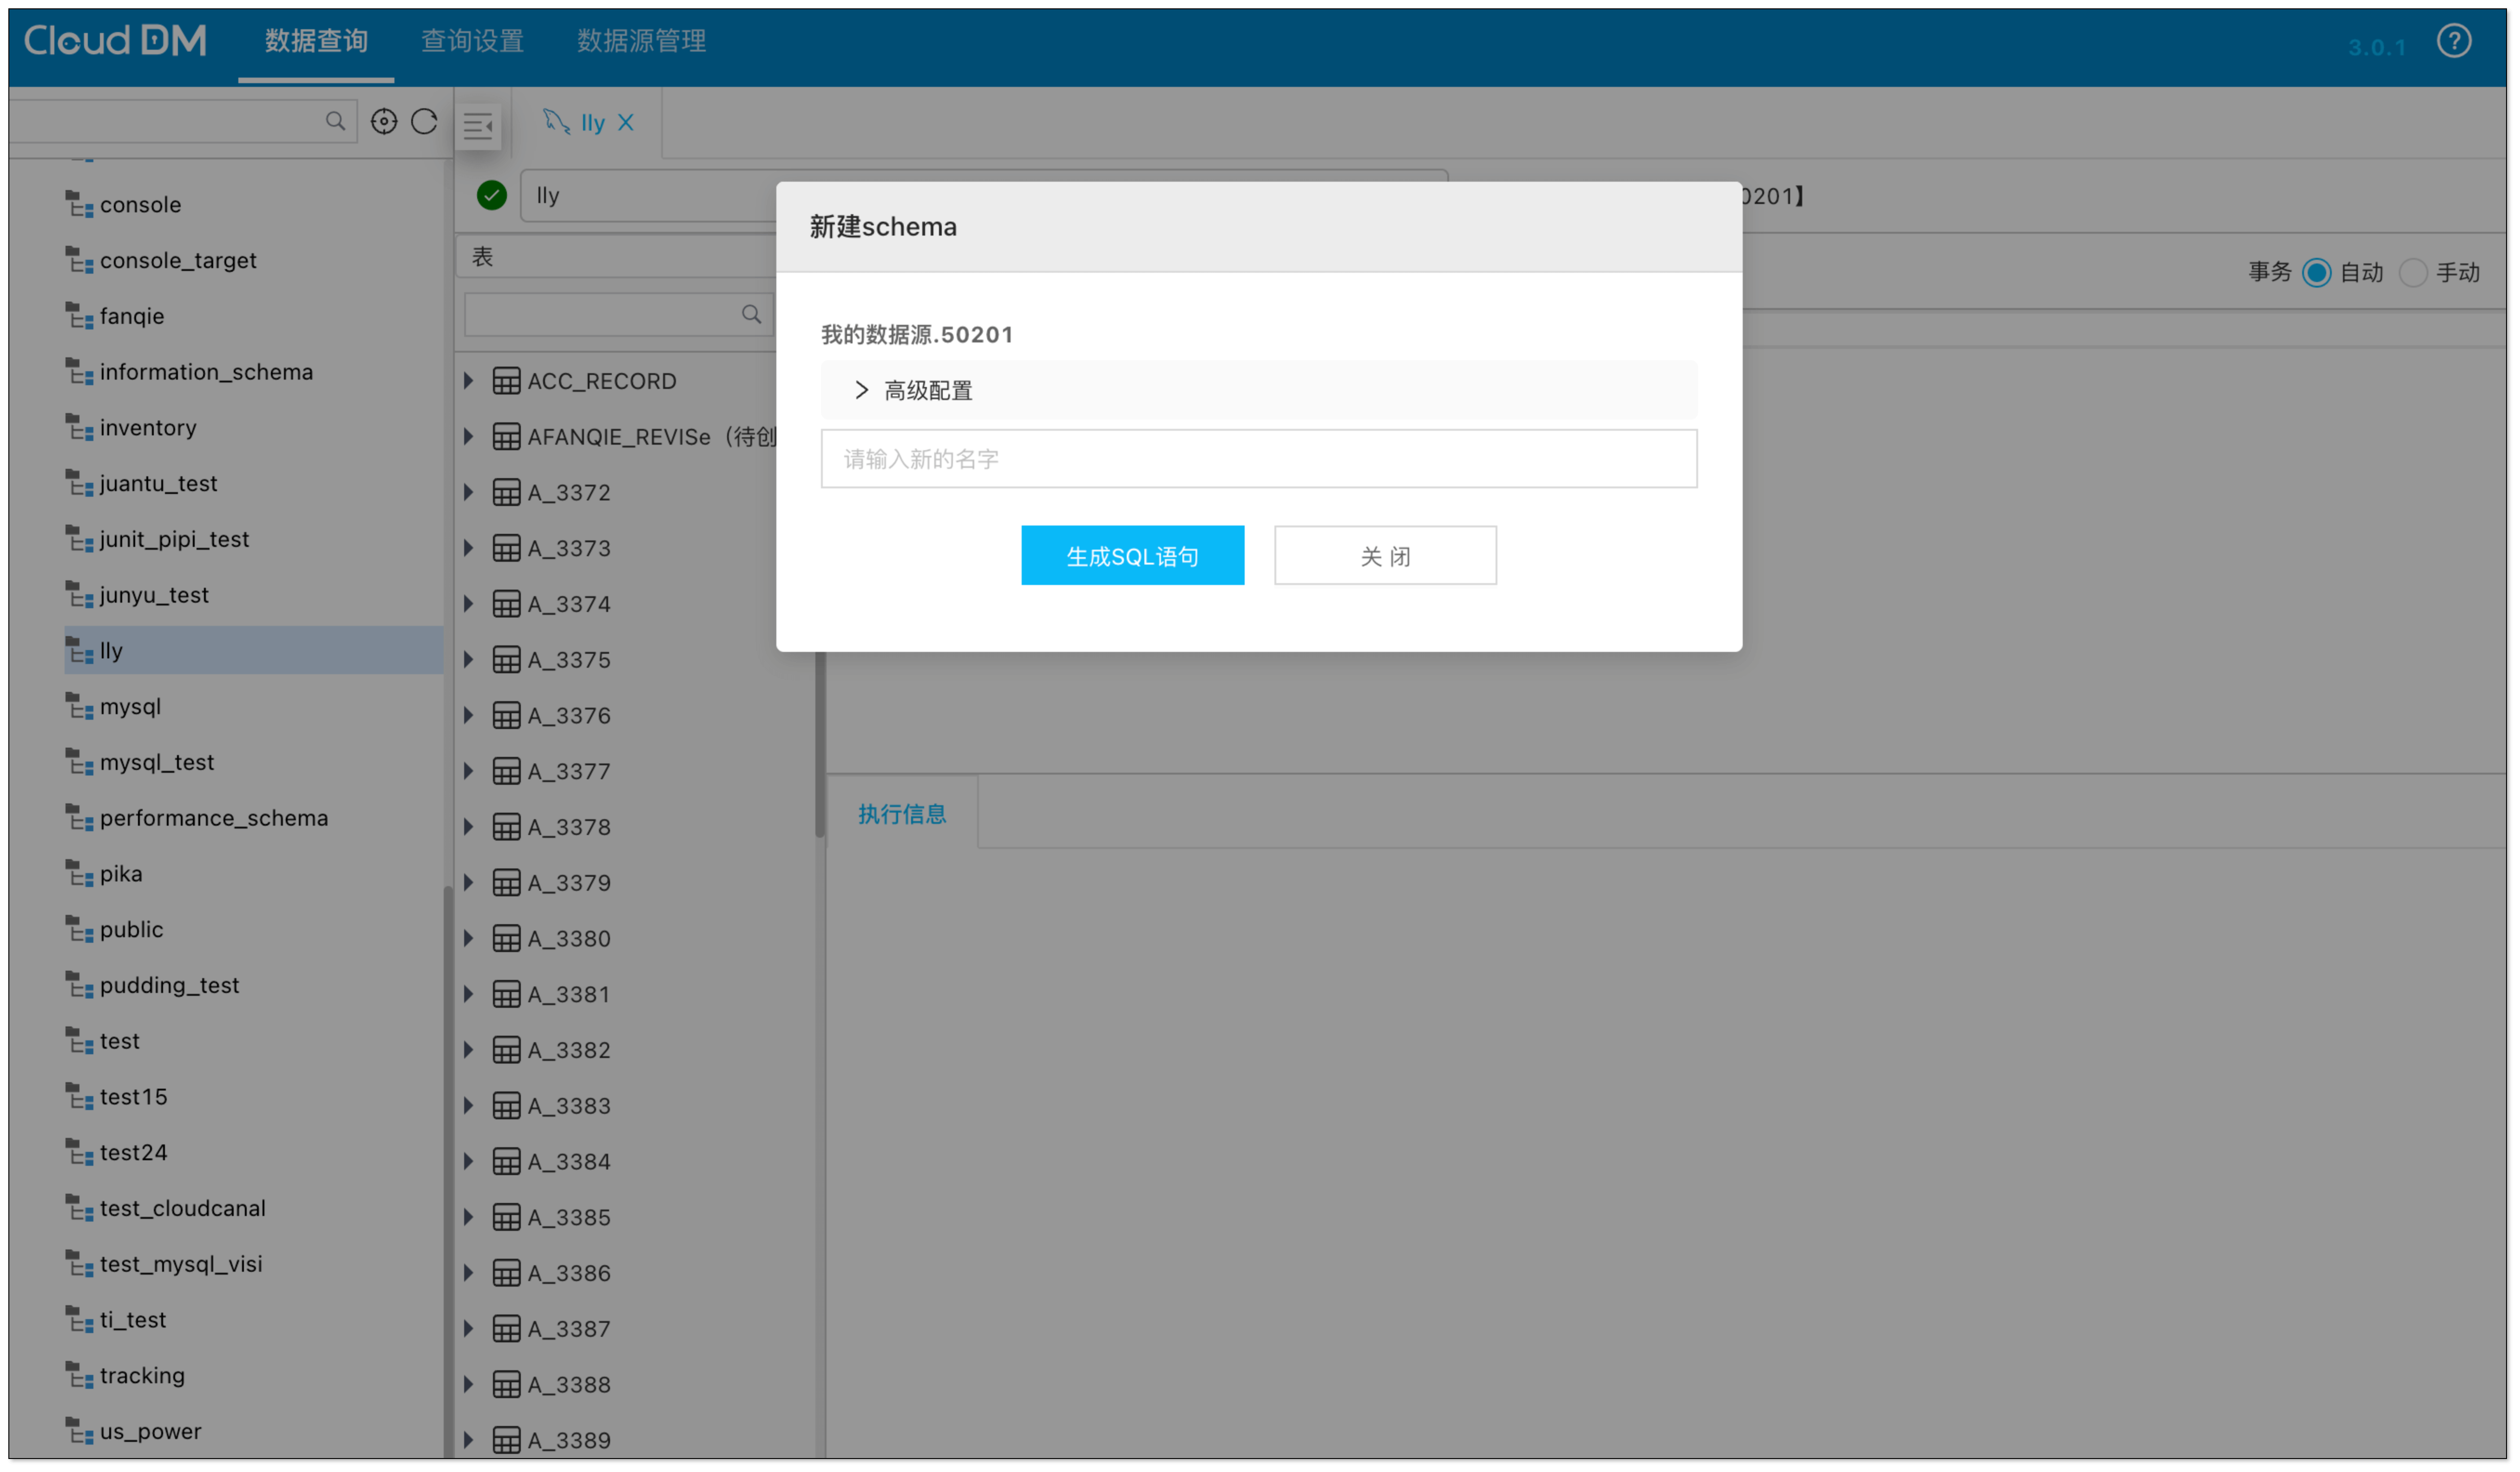
Task: Click the green connection status check icon
Action: coord(491,195)
